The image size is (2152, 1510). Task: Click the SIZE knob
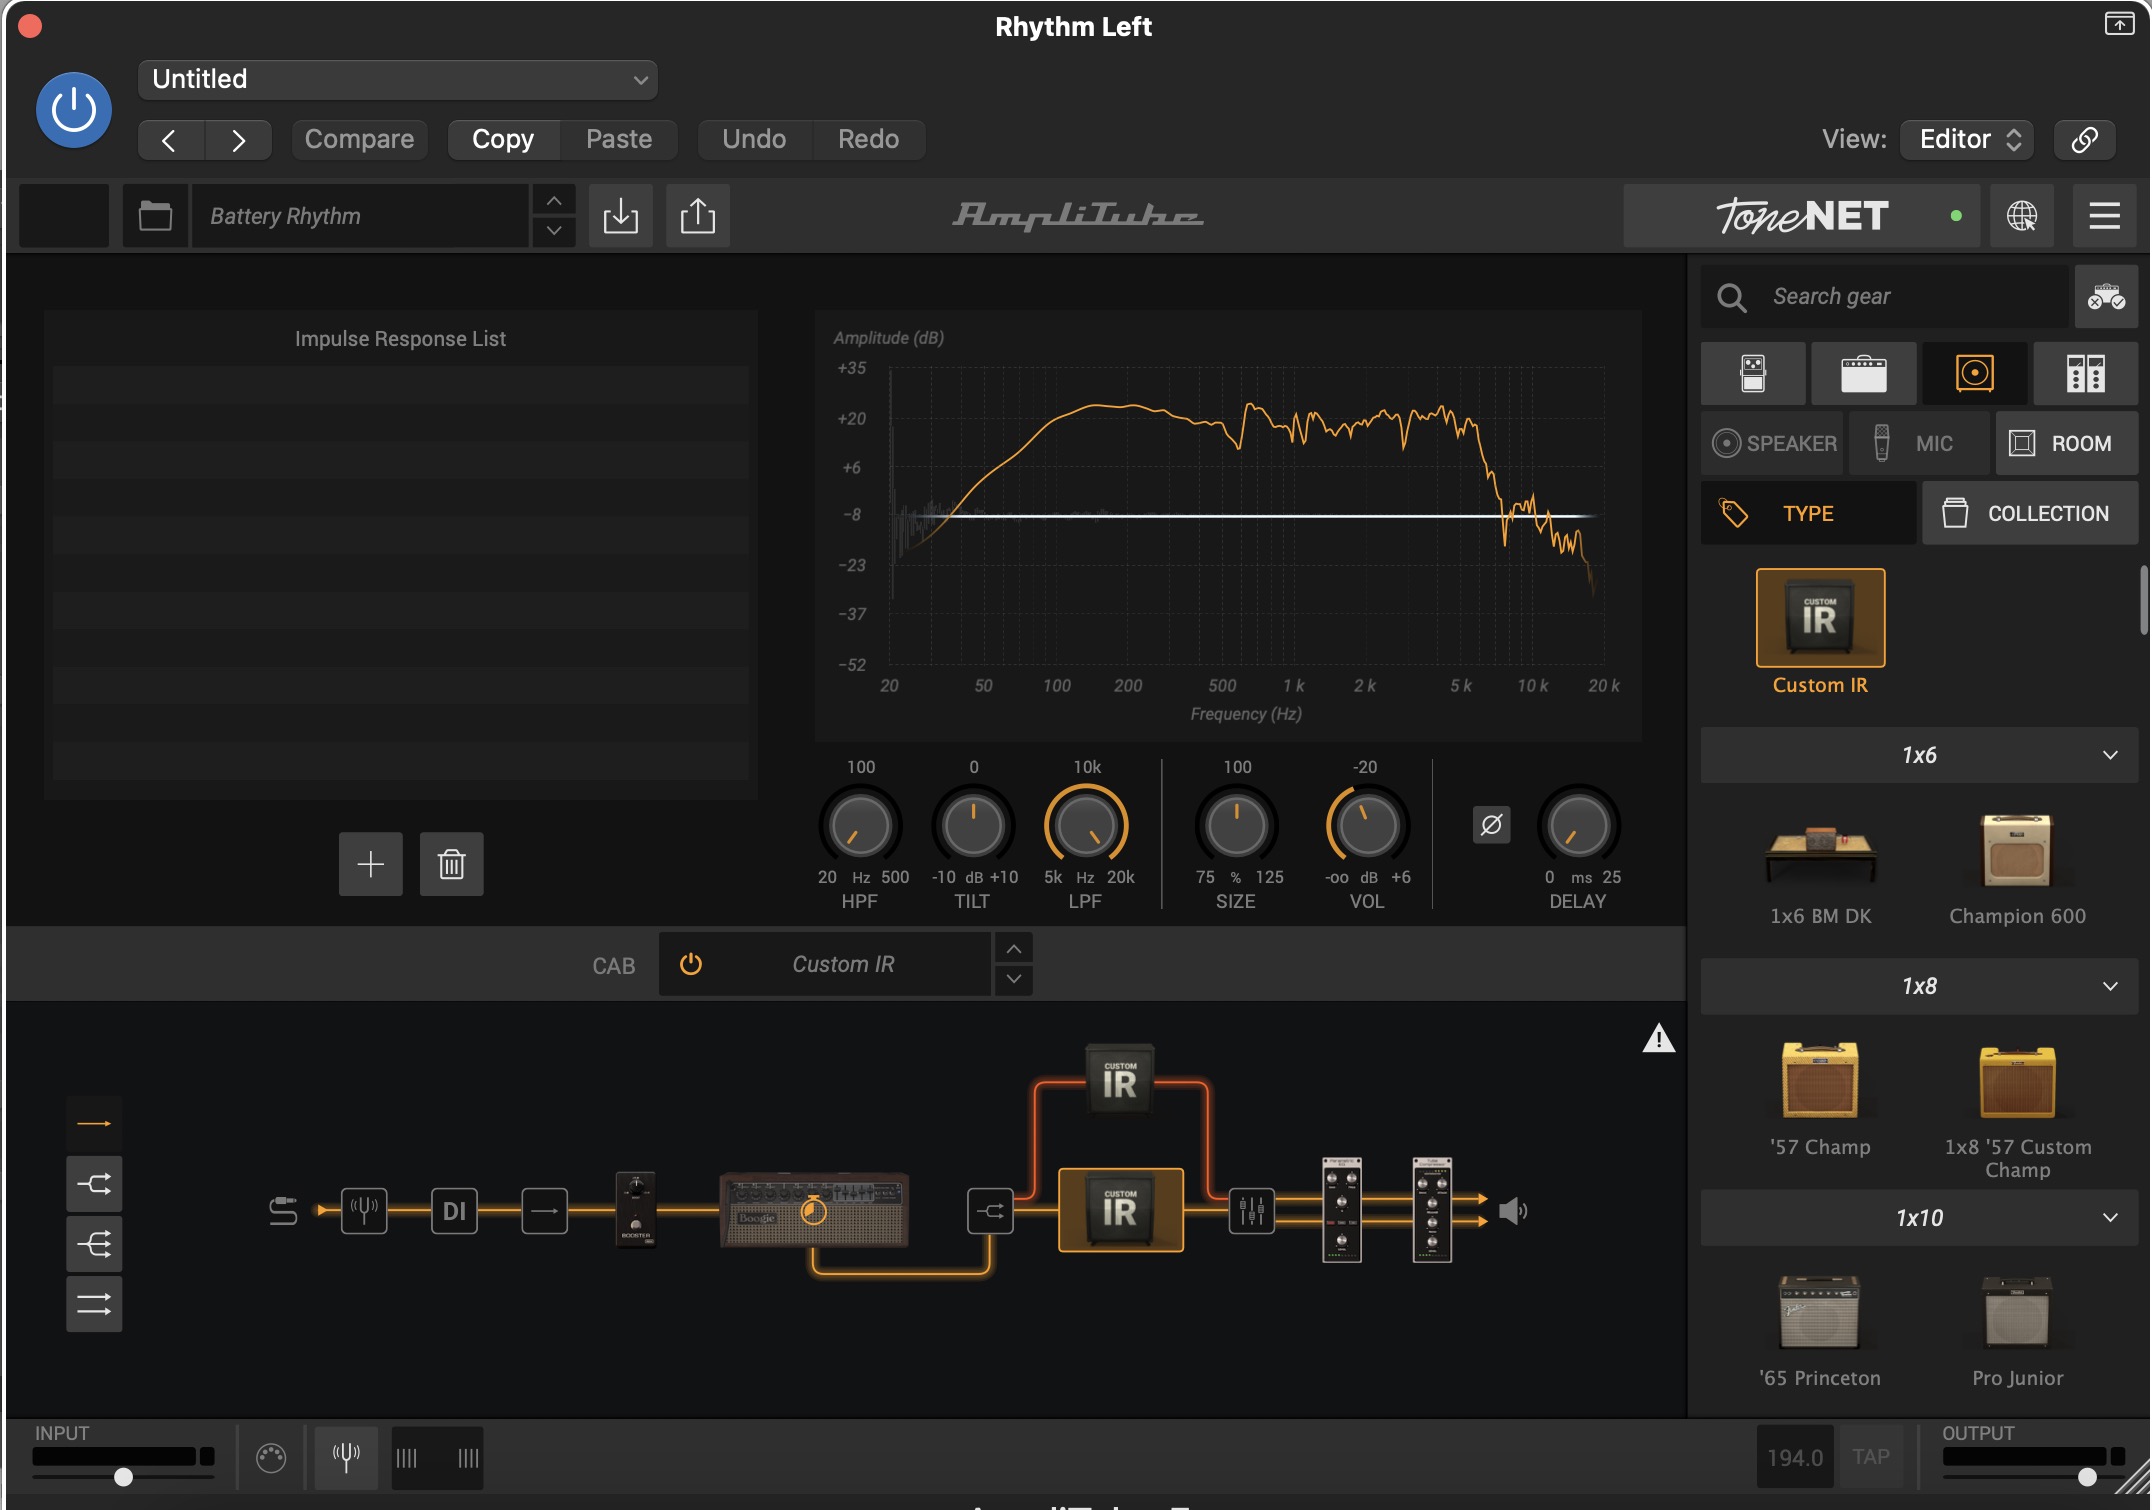tap(1237, 826)
